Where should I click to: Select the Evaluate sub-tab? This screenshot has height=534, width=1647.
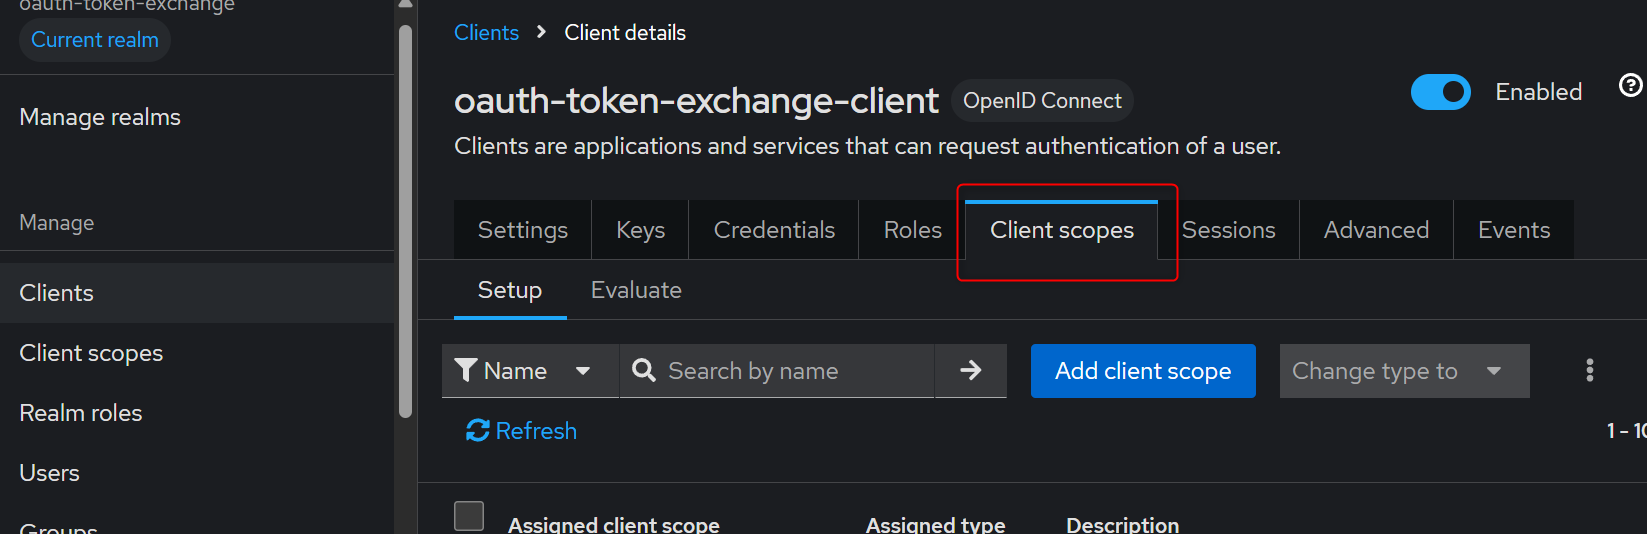pos(636,290)
